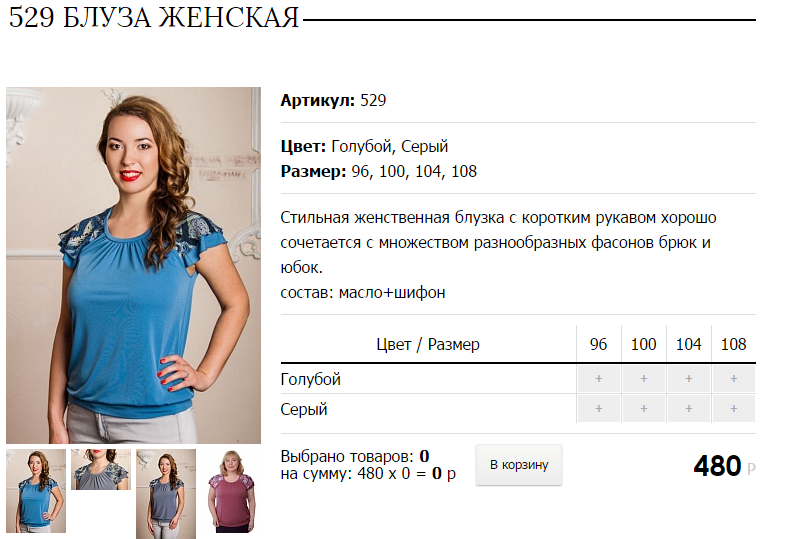Select the first blue blouse thumbnail

(x=36, y=491)
